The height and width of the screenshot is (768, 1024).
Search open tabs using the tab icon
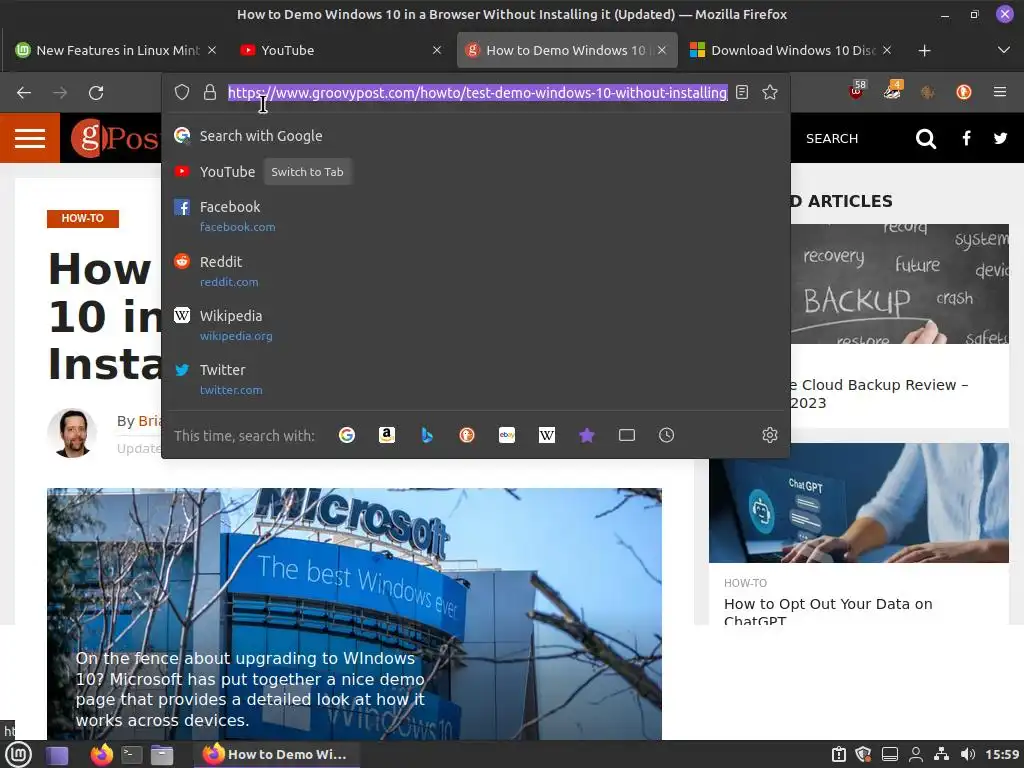click(x=627, y=435)
